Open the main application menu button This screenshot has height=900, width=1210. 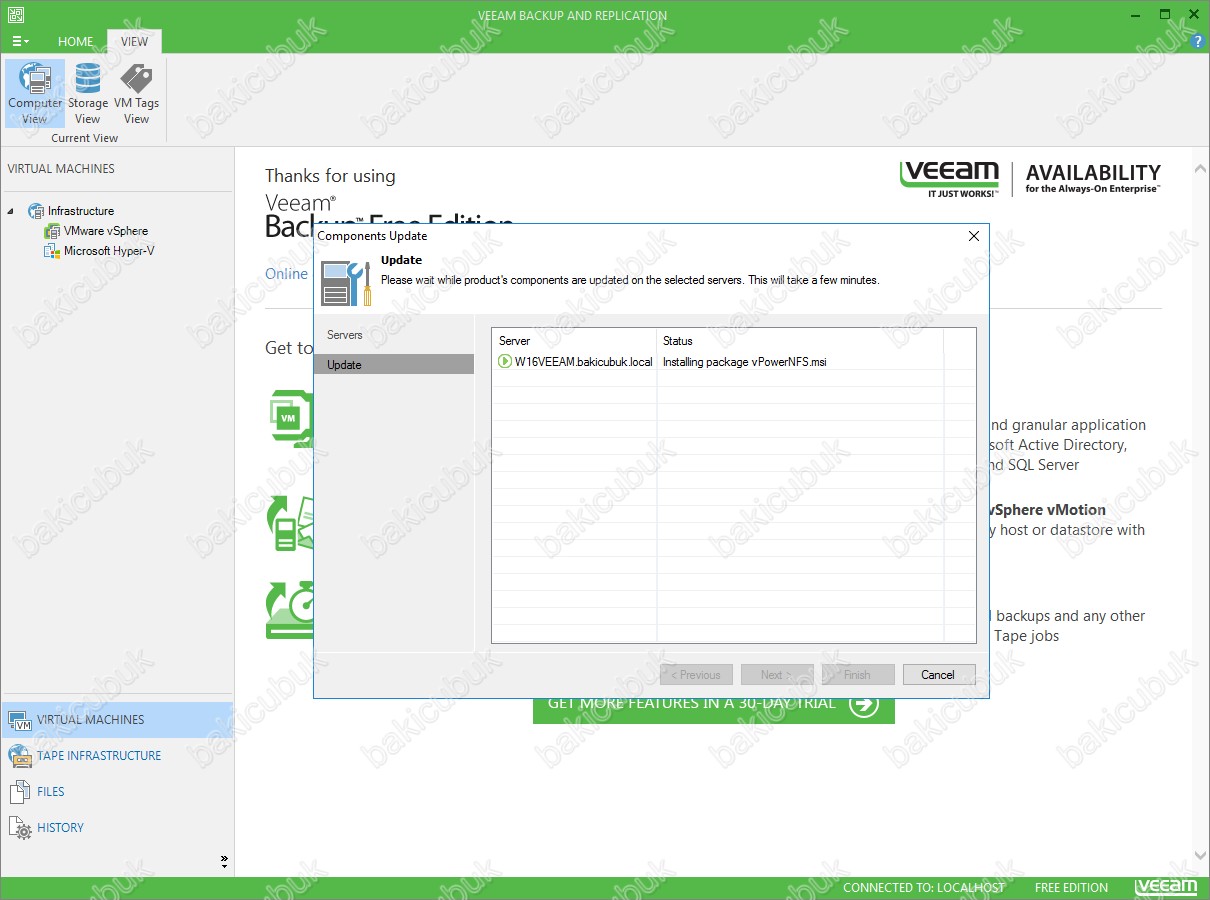click(20, 41)
